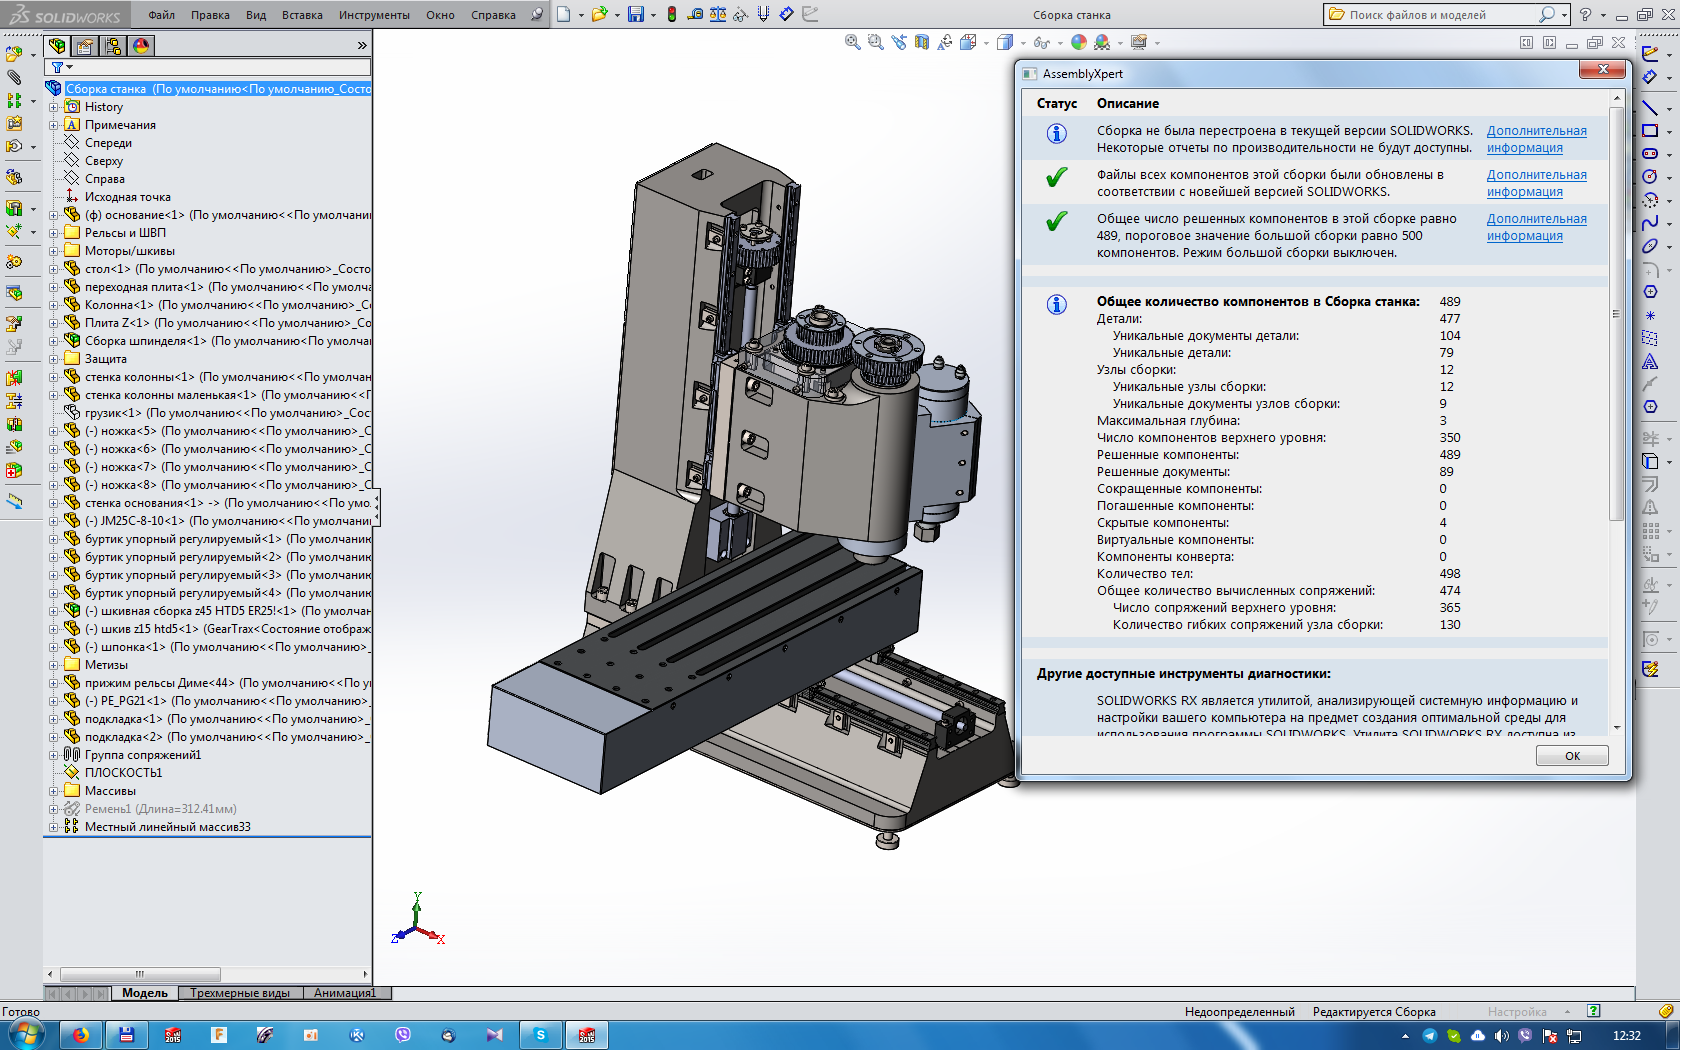This screenshot has height=1060, width=1684.
Task: Open Viber from the taskbar
Action: pos(403,1035)
